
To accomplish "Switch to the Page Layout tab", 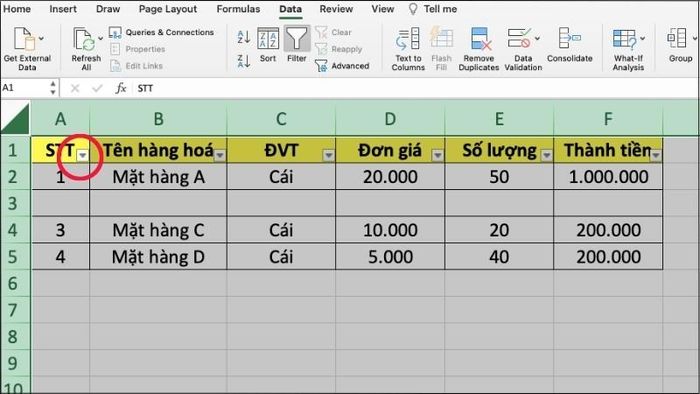I will (168, 9).
